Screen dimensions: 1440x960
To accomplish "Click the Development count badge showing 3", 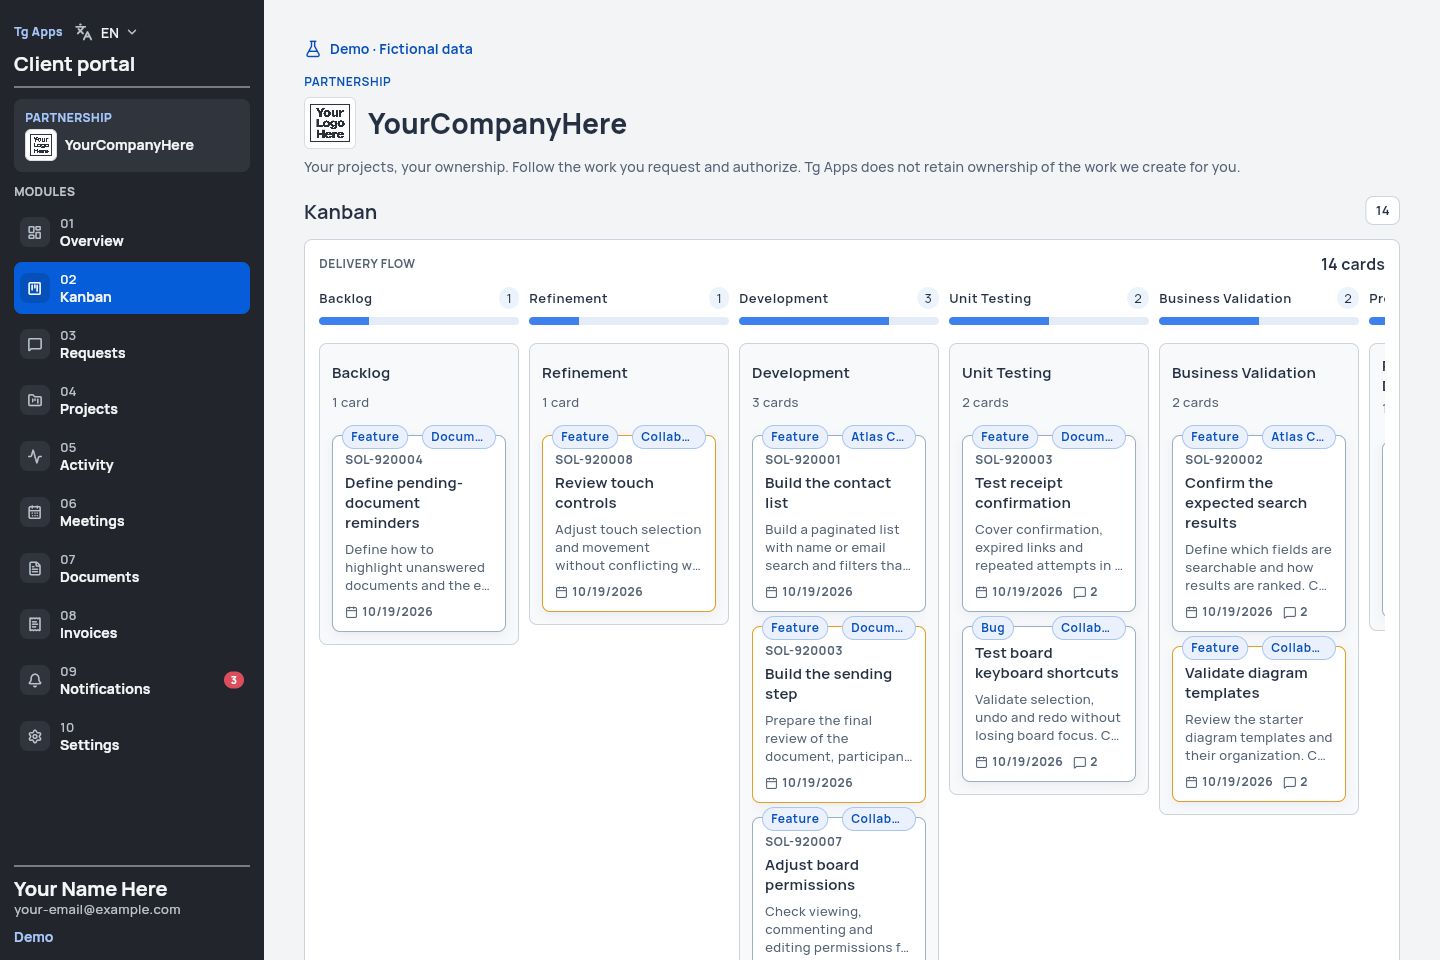I will coord(928,298).
